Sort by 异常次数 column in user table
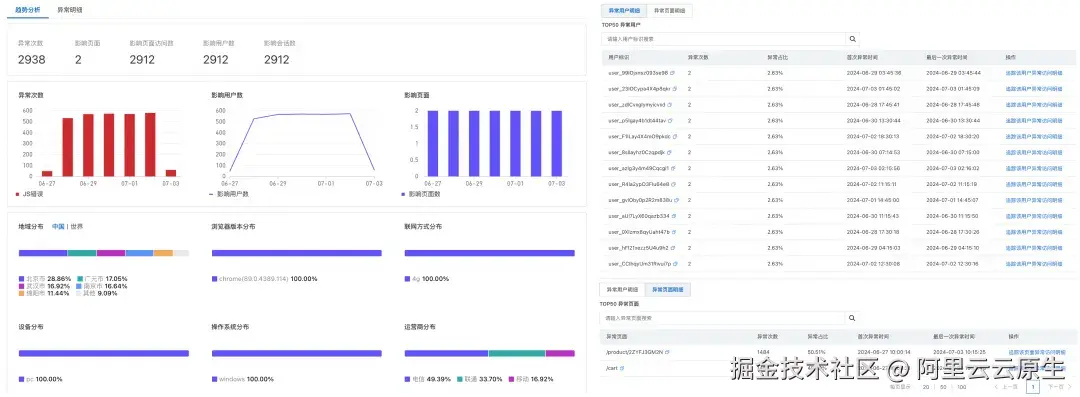1080x397 pixels. [698, 57]
